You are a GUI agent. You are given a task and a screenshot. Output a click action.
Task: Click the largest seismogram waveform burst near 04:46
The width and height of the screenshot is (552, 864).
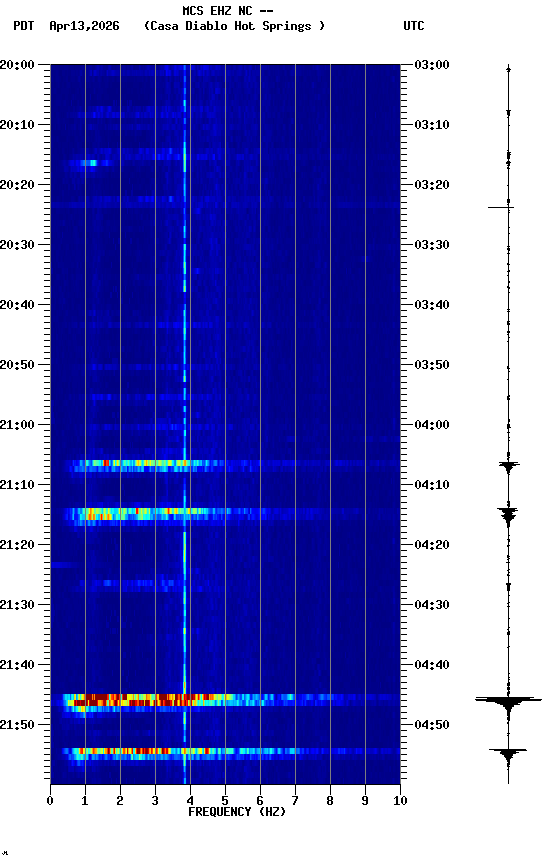508,703
